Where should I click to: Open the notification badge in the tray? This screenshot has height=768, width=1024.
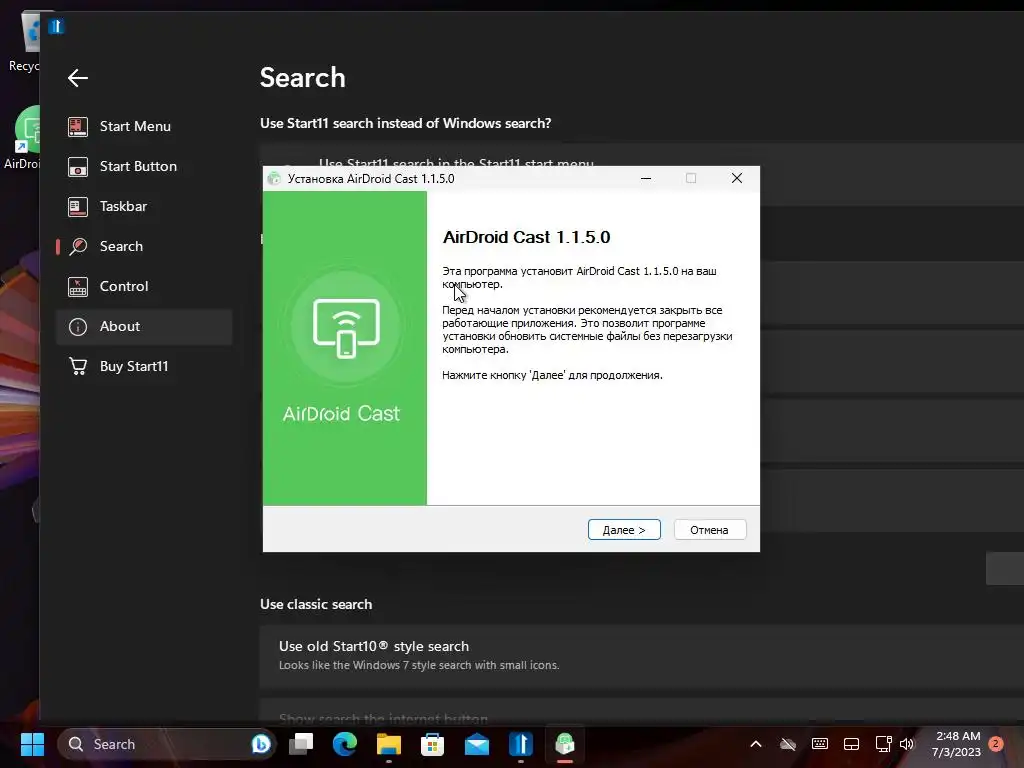coord(996,743)
